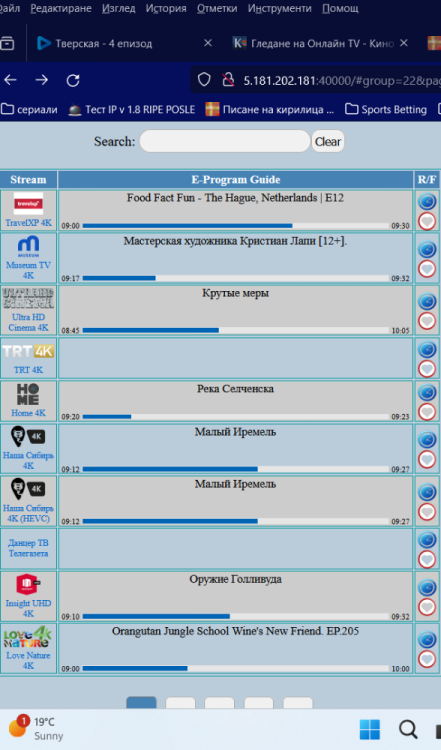Toggle favorite heart for Home 4K
Screen dimensions: 441x750
click(x=427, y=412)
